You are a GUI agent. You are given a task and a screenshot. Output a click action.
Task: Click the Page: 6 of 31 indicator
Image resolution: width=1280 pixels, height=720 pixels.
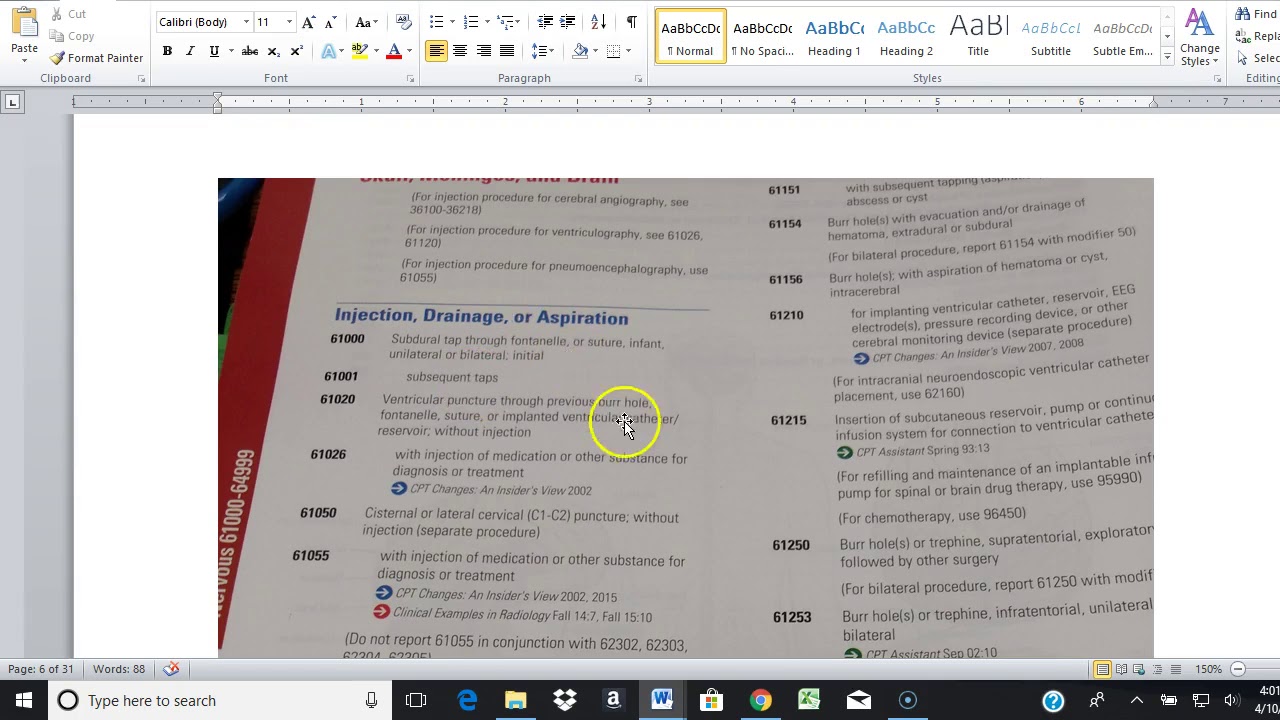(41, 669)
